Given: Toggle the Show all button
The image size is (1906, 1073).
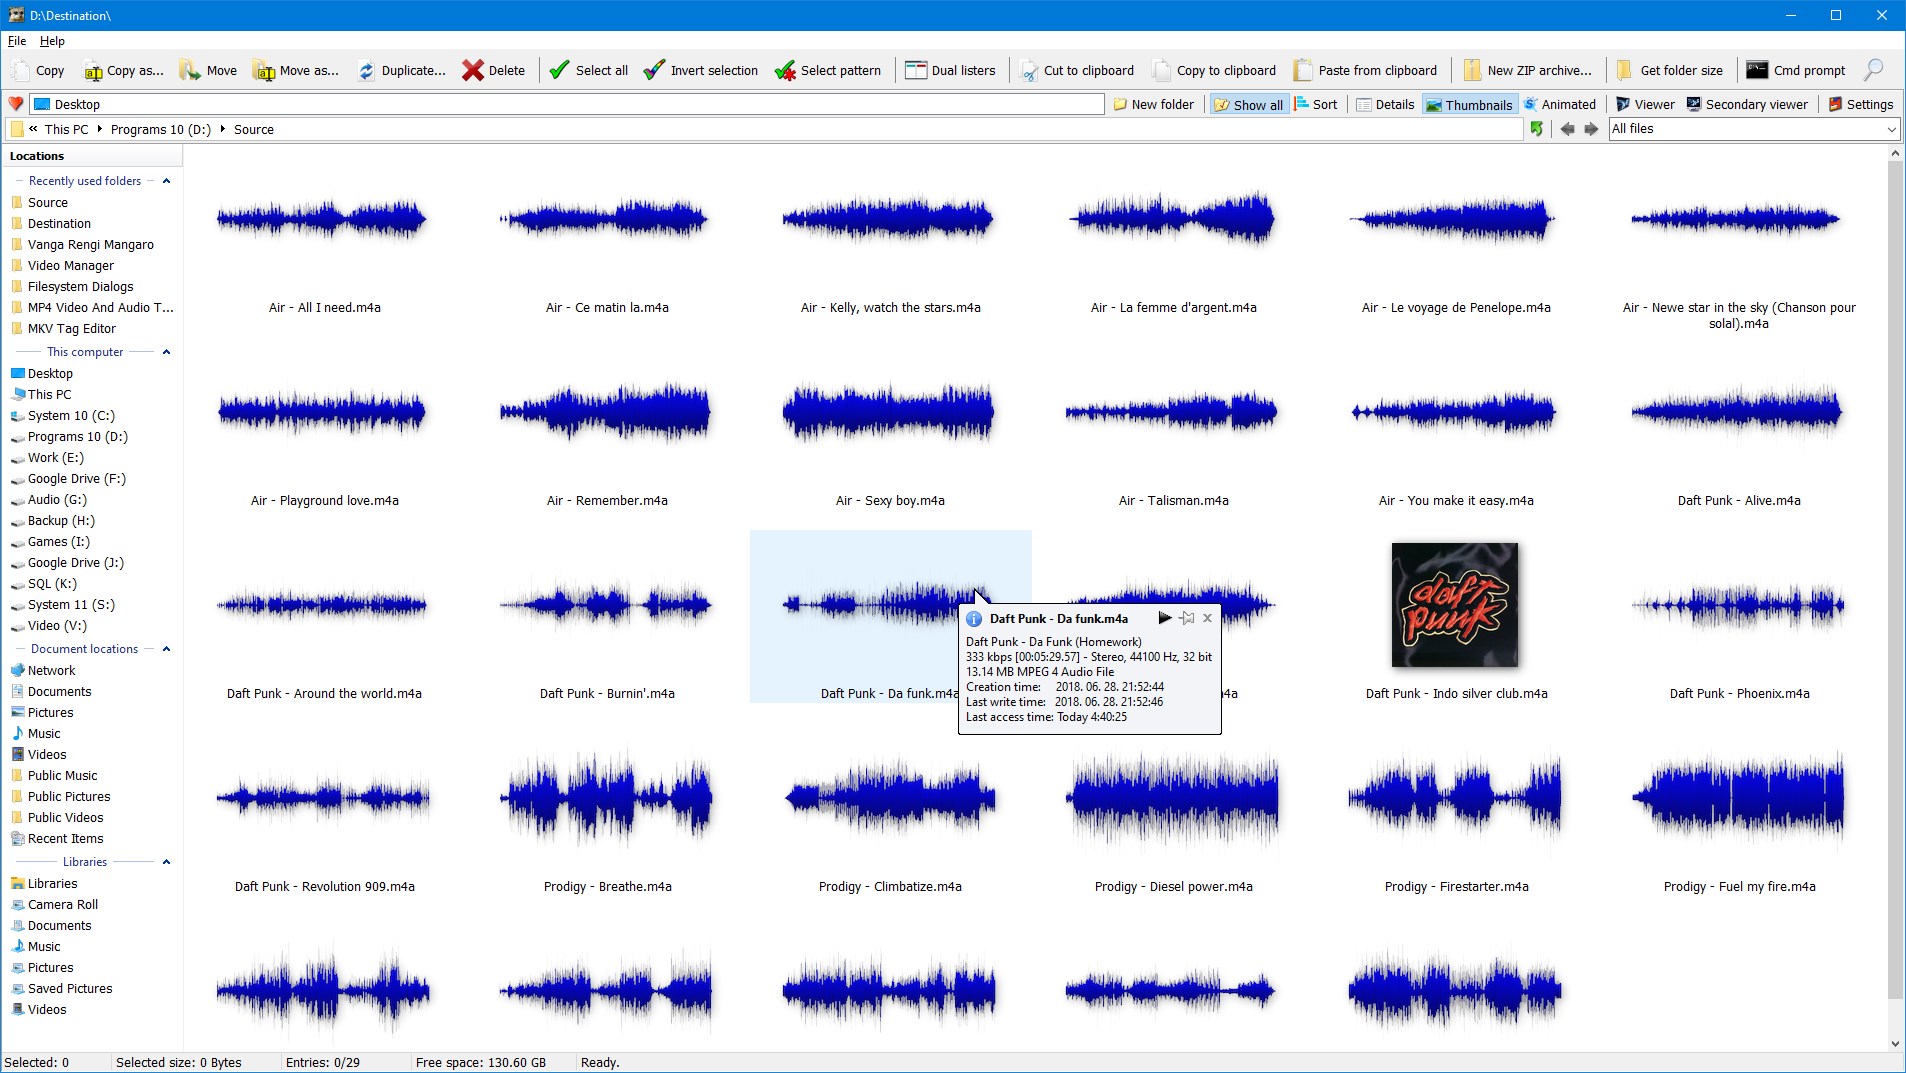Looking at the screenshot, I should (1249, 104).
